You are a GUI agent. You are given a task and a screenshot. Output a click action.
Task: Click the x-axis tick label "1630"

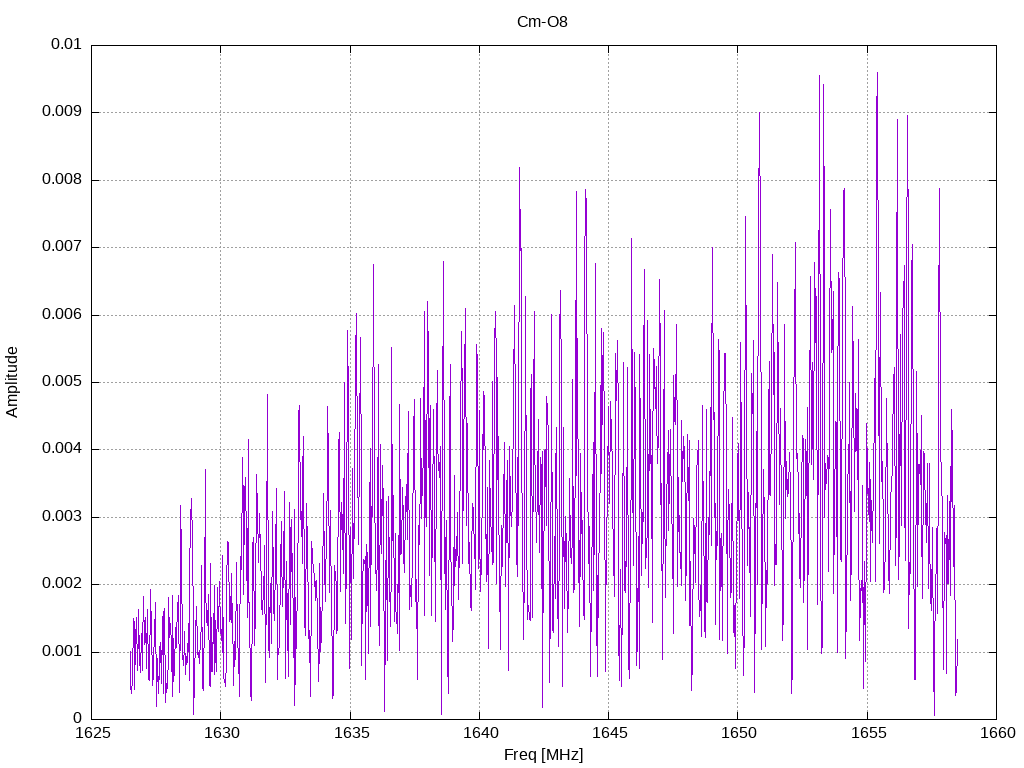coord(221,733)
